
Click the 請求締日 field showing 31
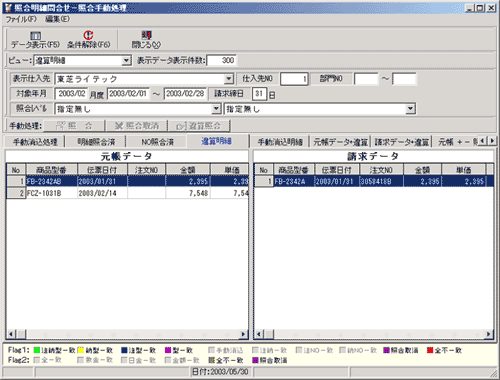259,94
